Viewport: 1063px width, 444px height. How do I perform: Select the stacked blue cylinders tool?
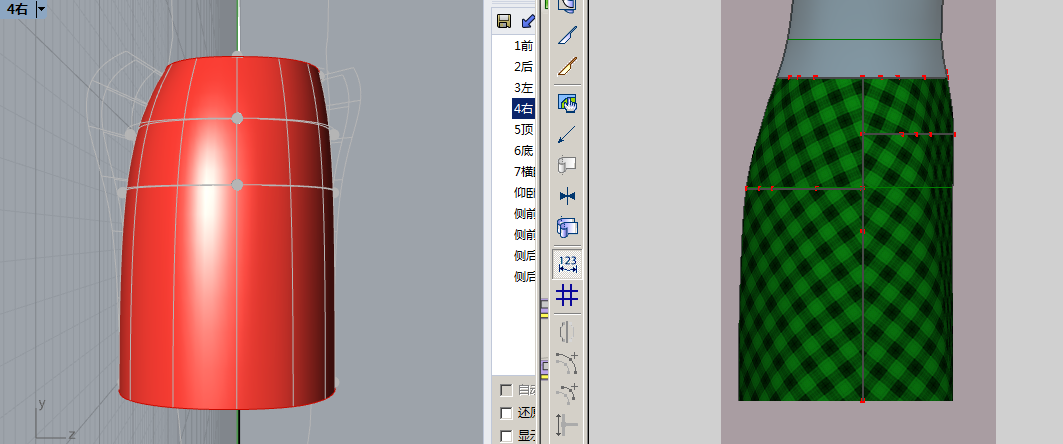(567, 227)
